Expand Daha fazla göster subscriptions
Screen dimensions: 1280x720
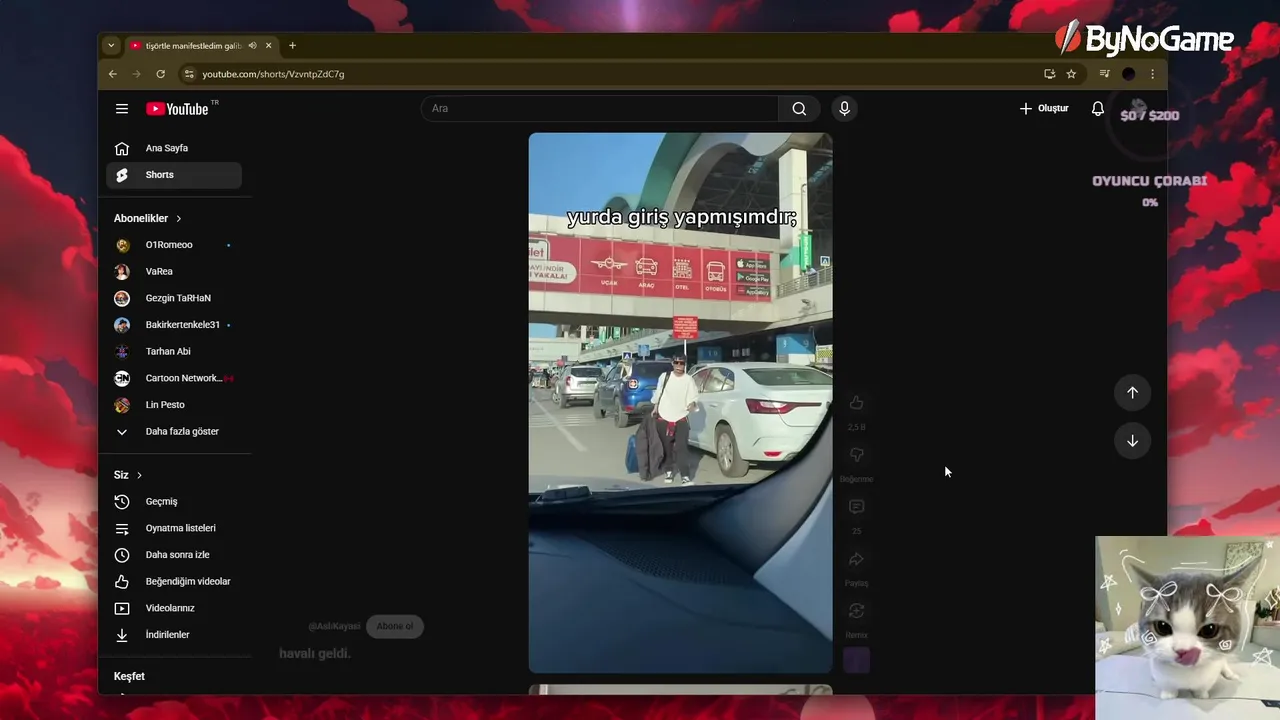click(174, 431)
